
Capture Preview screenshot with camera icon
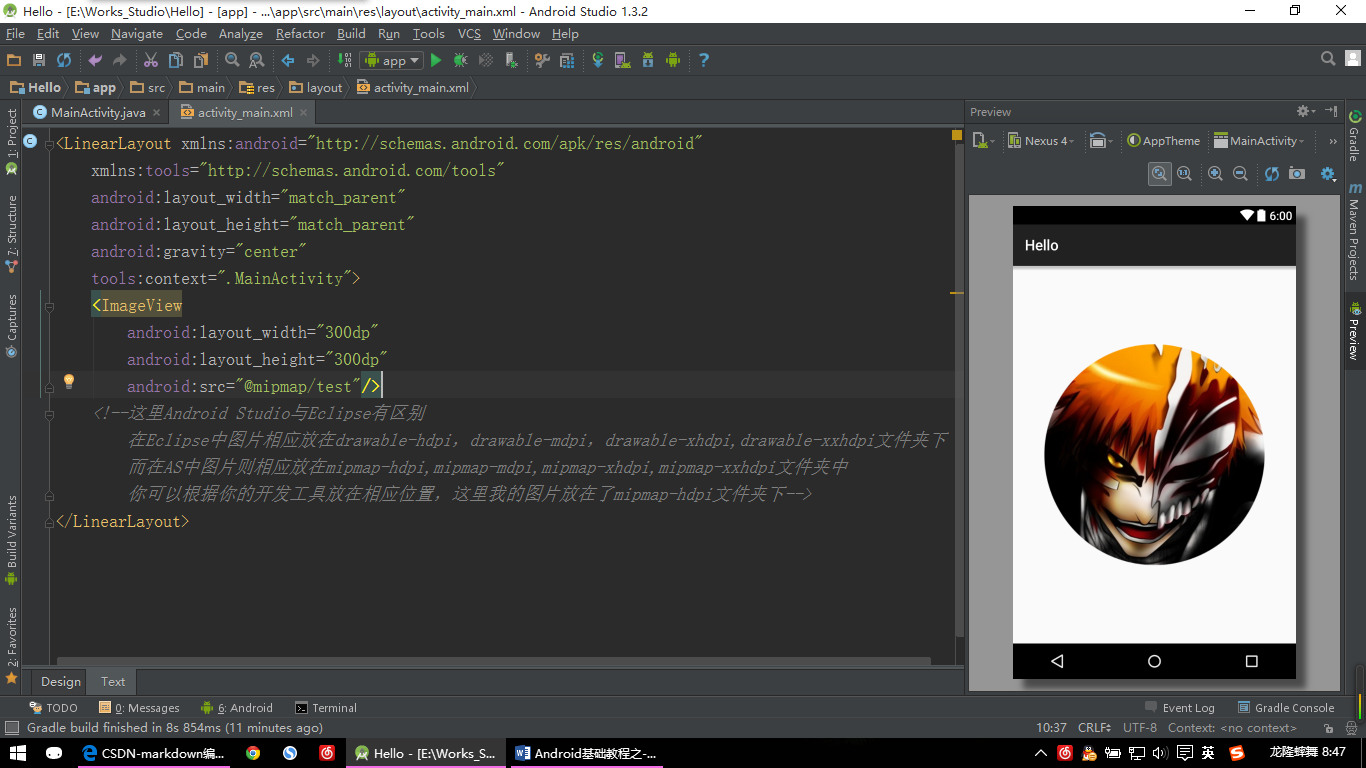coord(1297,173)
